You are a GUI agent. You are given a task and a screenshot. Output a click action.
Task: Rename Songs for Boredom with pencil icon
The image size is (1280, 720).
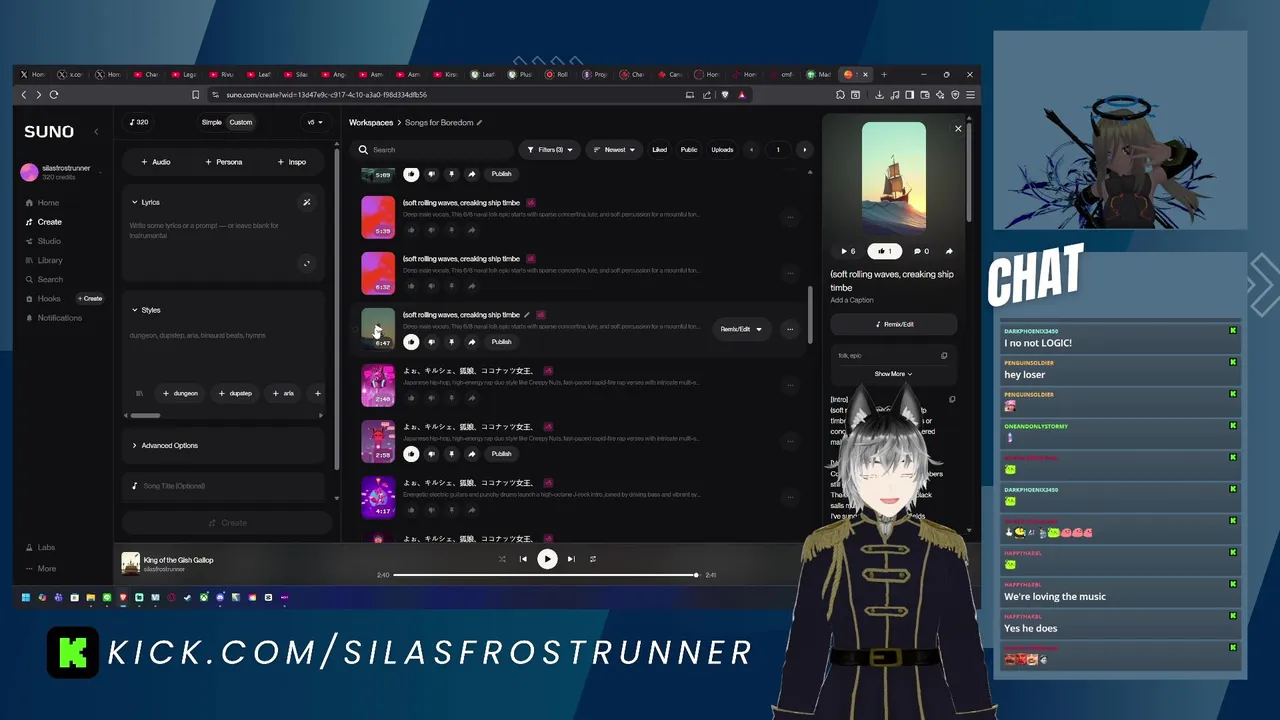[x=479, y=123]
